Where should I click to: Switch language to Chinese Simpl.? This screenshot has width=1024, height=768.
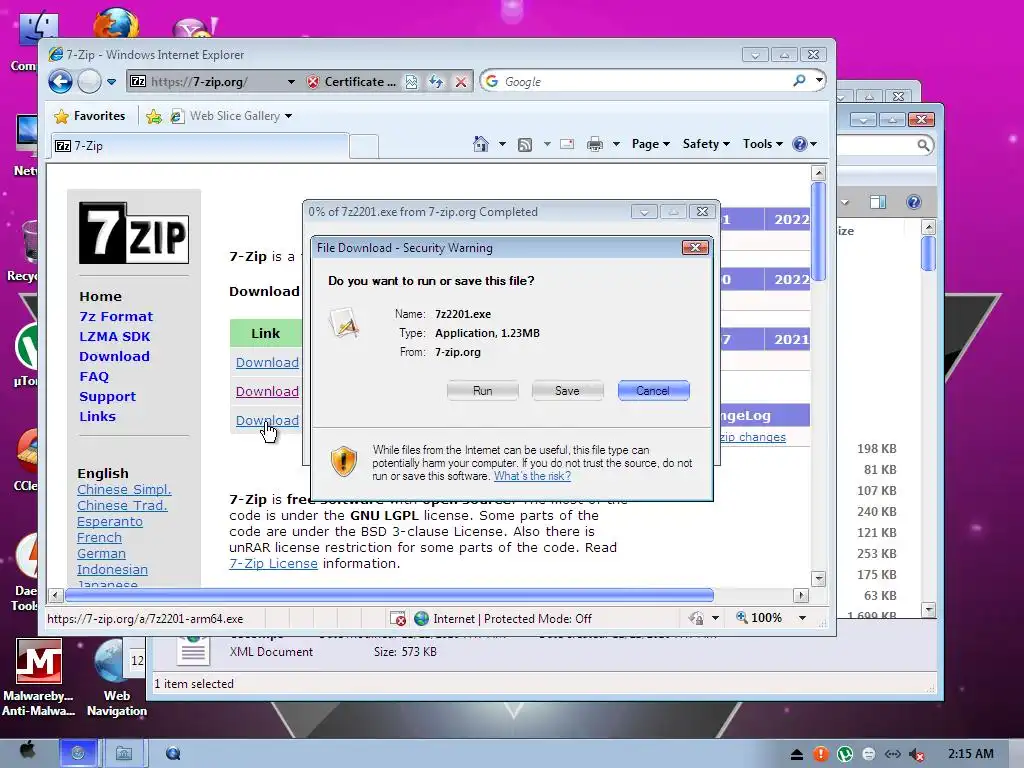[124, 490]
